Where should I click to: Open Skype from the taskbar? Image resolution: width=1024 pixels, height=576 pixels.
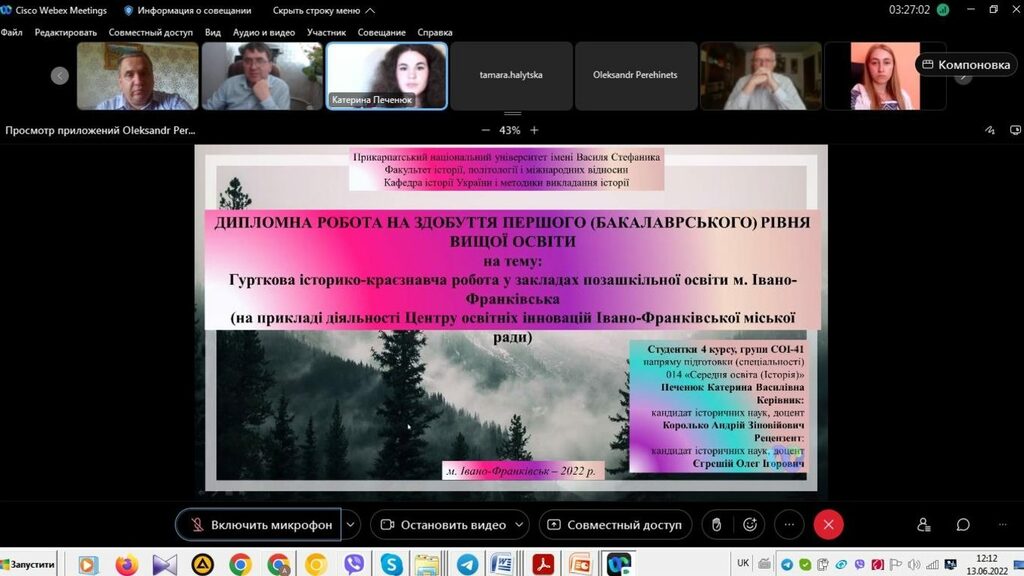click(x=391, y=564)
